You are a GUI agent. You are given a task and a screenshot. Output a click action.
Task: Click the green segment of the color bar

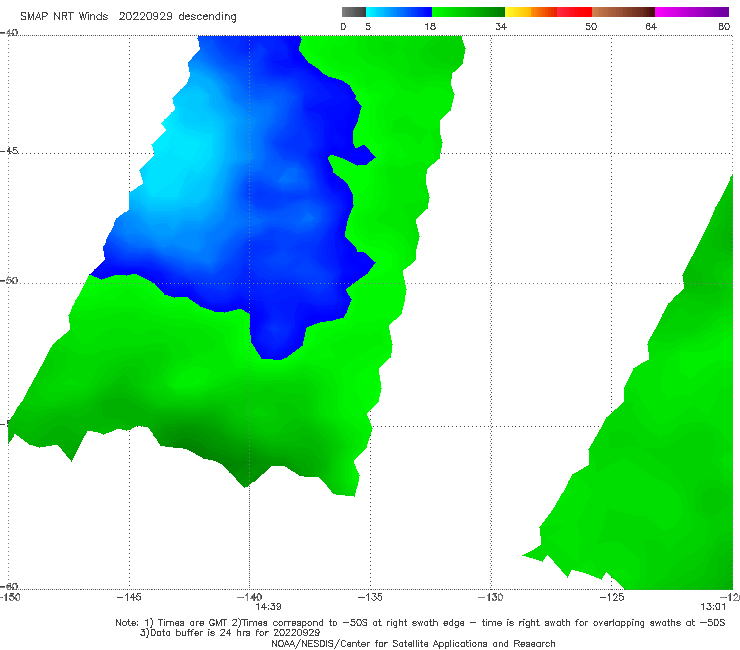468,12
